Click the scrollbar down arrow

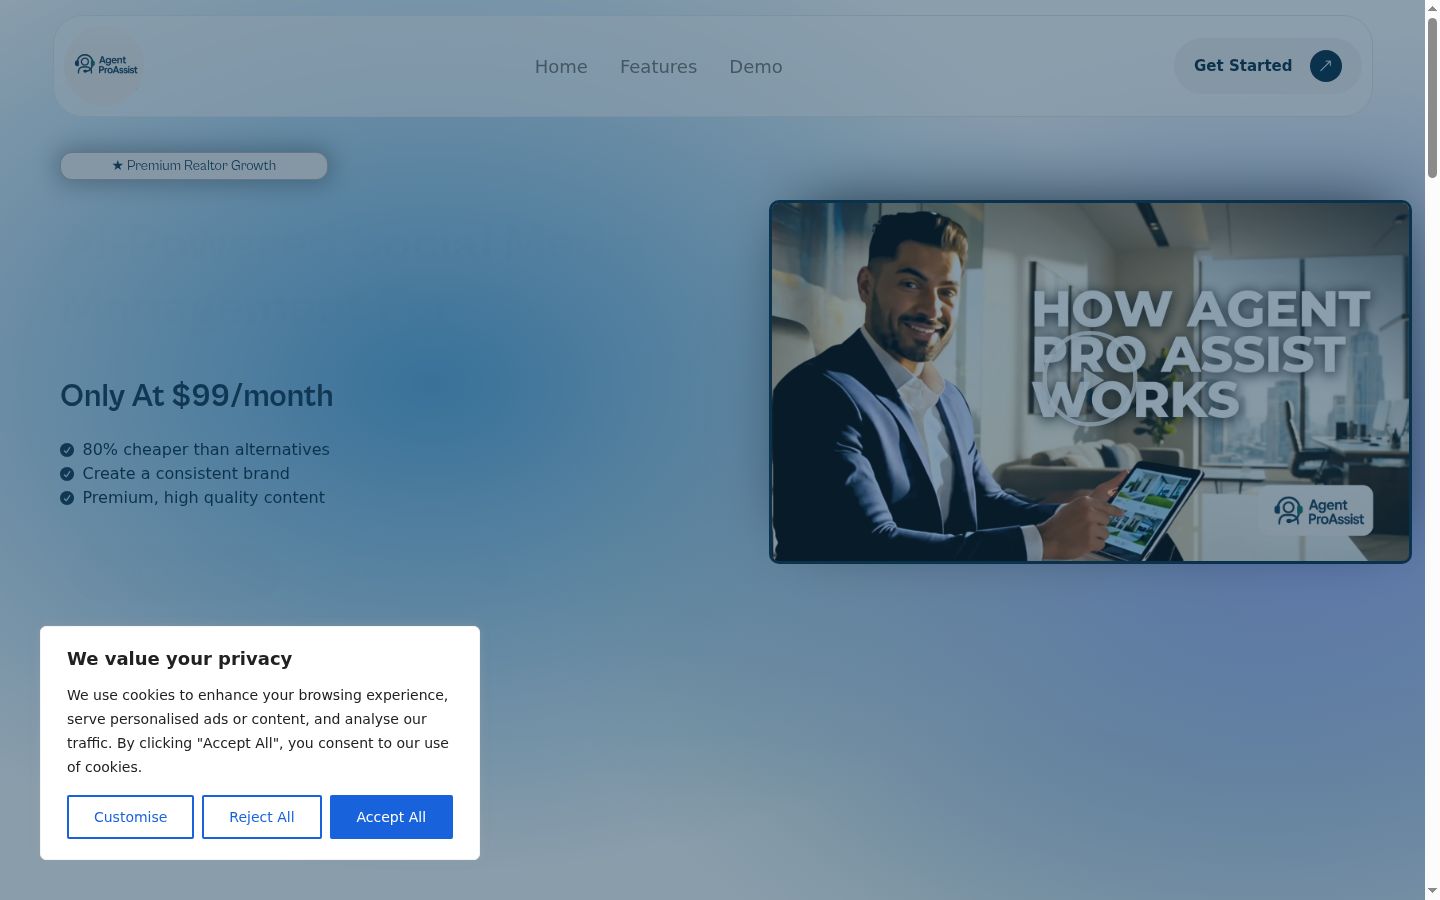click(1432, 891)
